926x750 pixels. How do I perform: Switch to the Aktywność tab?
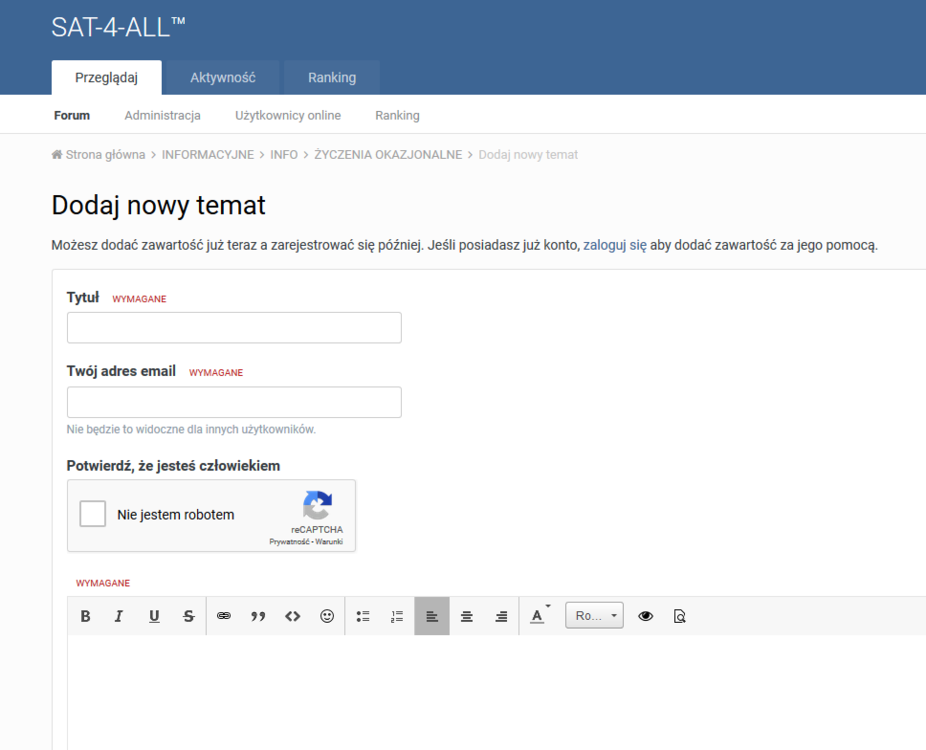tap(223, 77)
